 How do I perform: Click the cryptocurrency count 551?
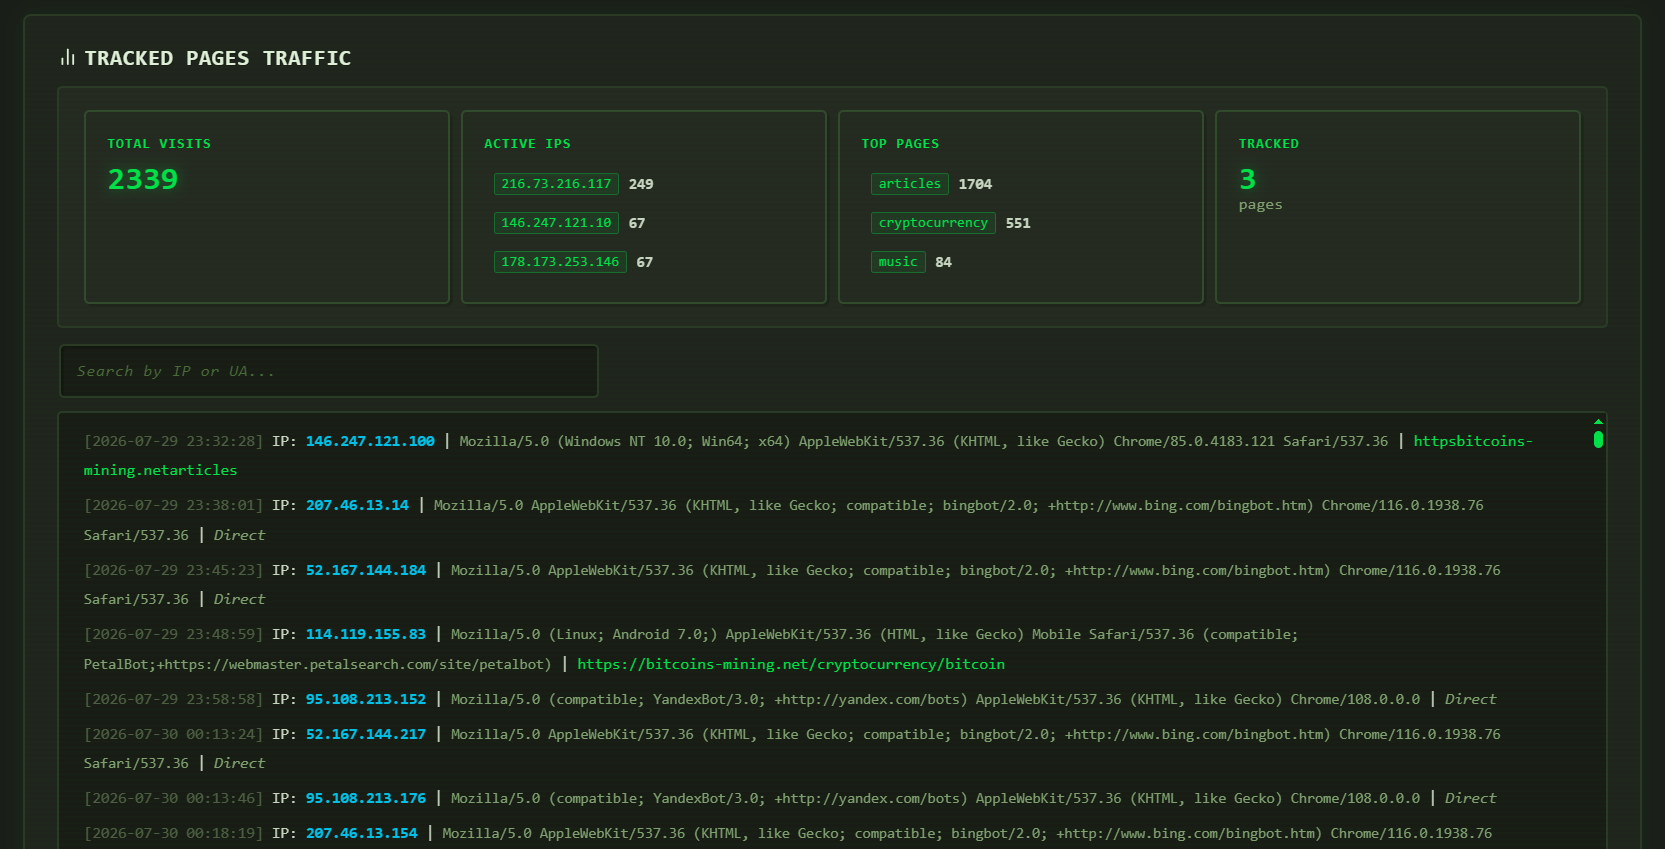1018,223
